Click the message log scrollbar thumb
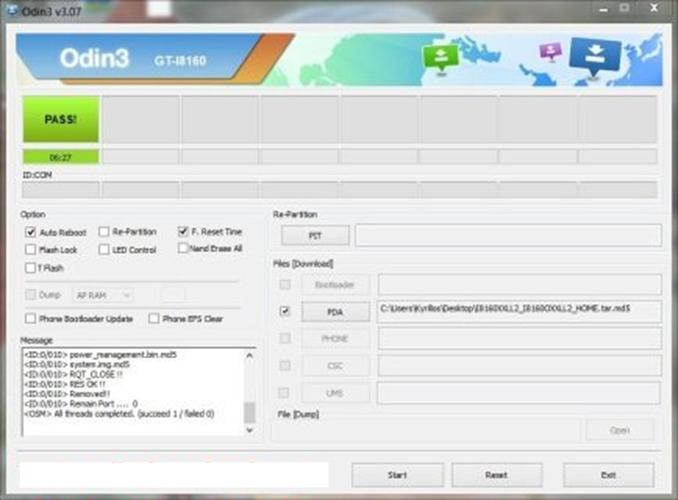Image resolution: width=678 pixels, height=500 pixels. click(x=249, y=412)
